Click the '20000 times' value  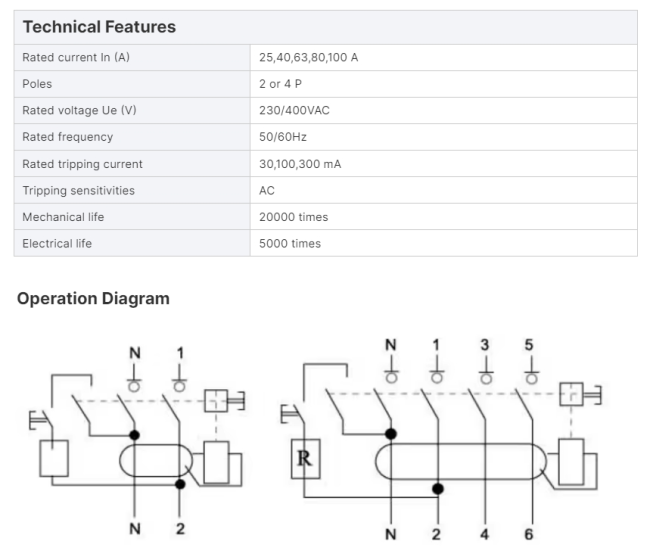click(293, 217)
